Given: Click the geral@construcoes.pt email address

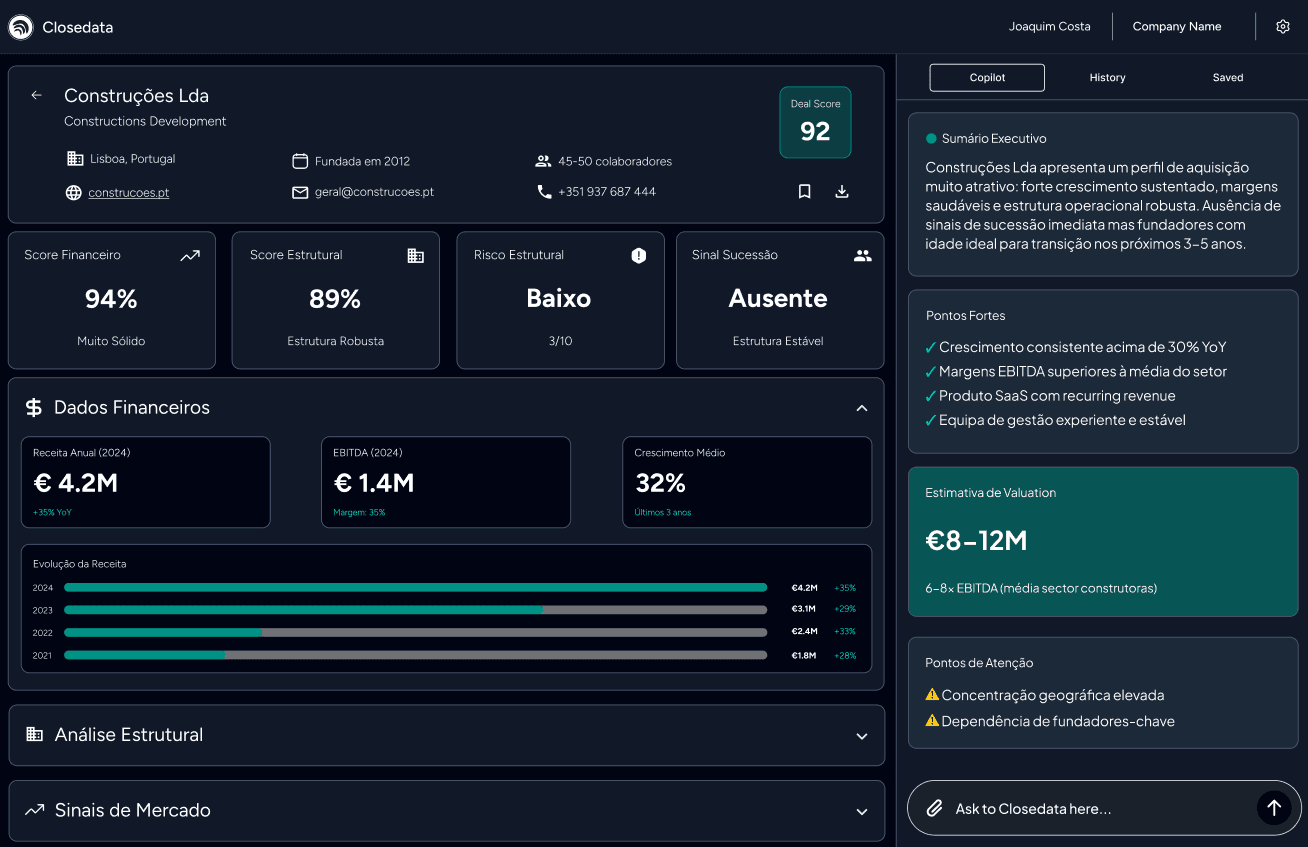Looking at the screenshot, I should point(373,192).
